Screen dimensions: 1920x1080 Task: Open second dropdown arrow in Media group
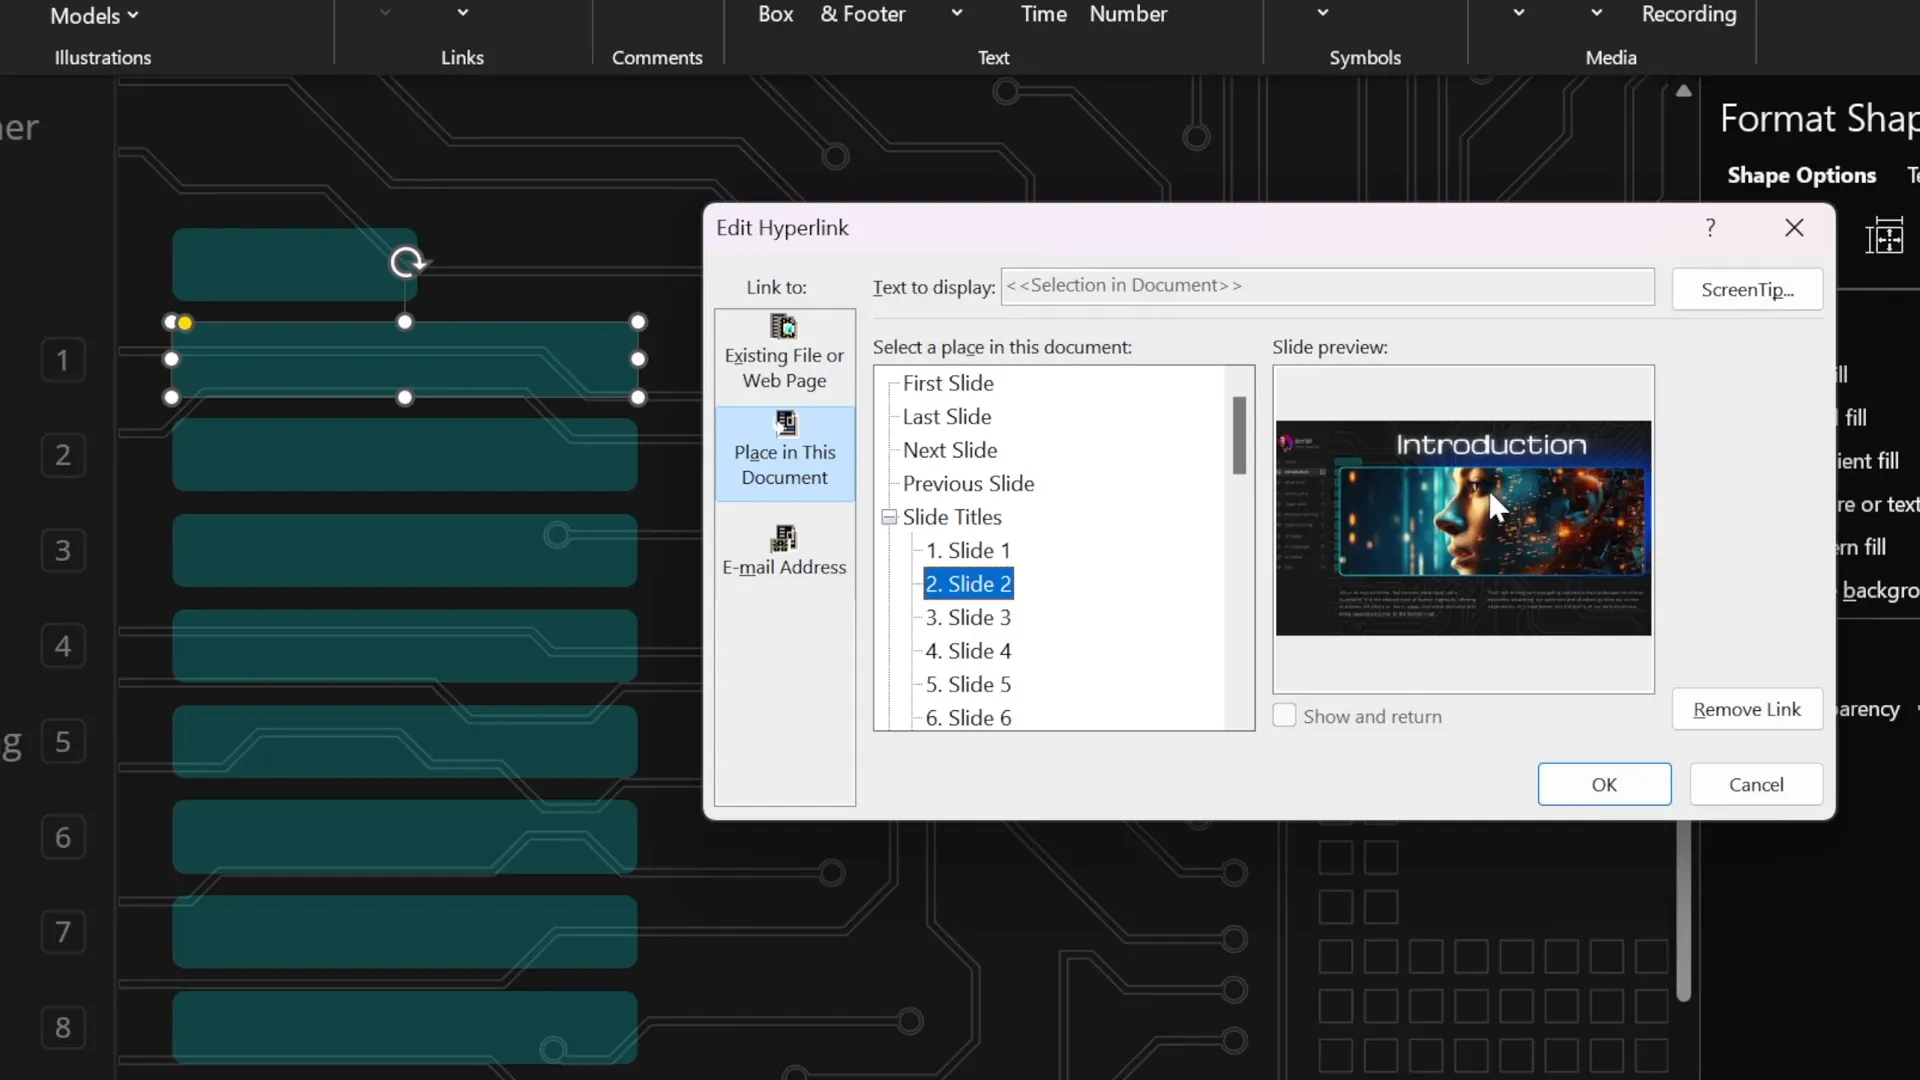tap(1596, 13)
